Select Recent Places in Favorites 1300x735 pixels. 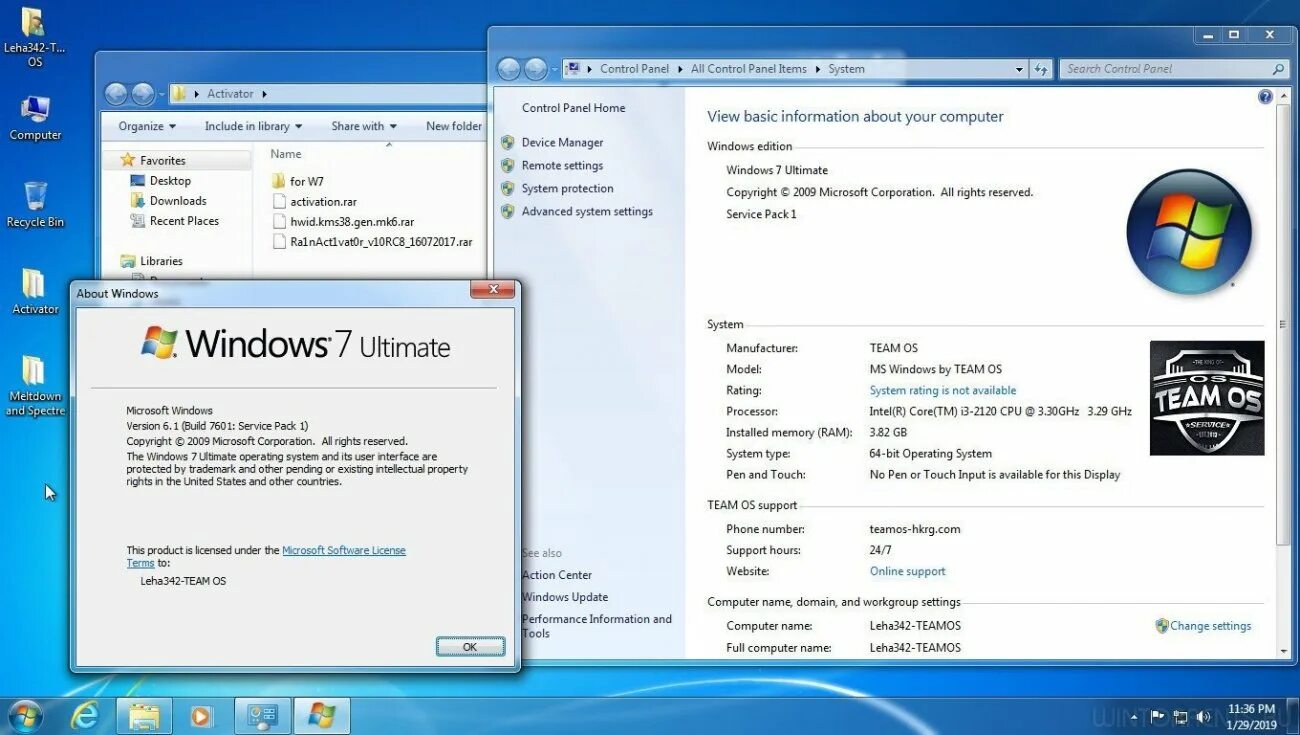[x=184, y=221]
